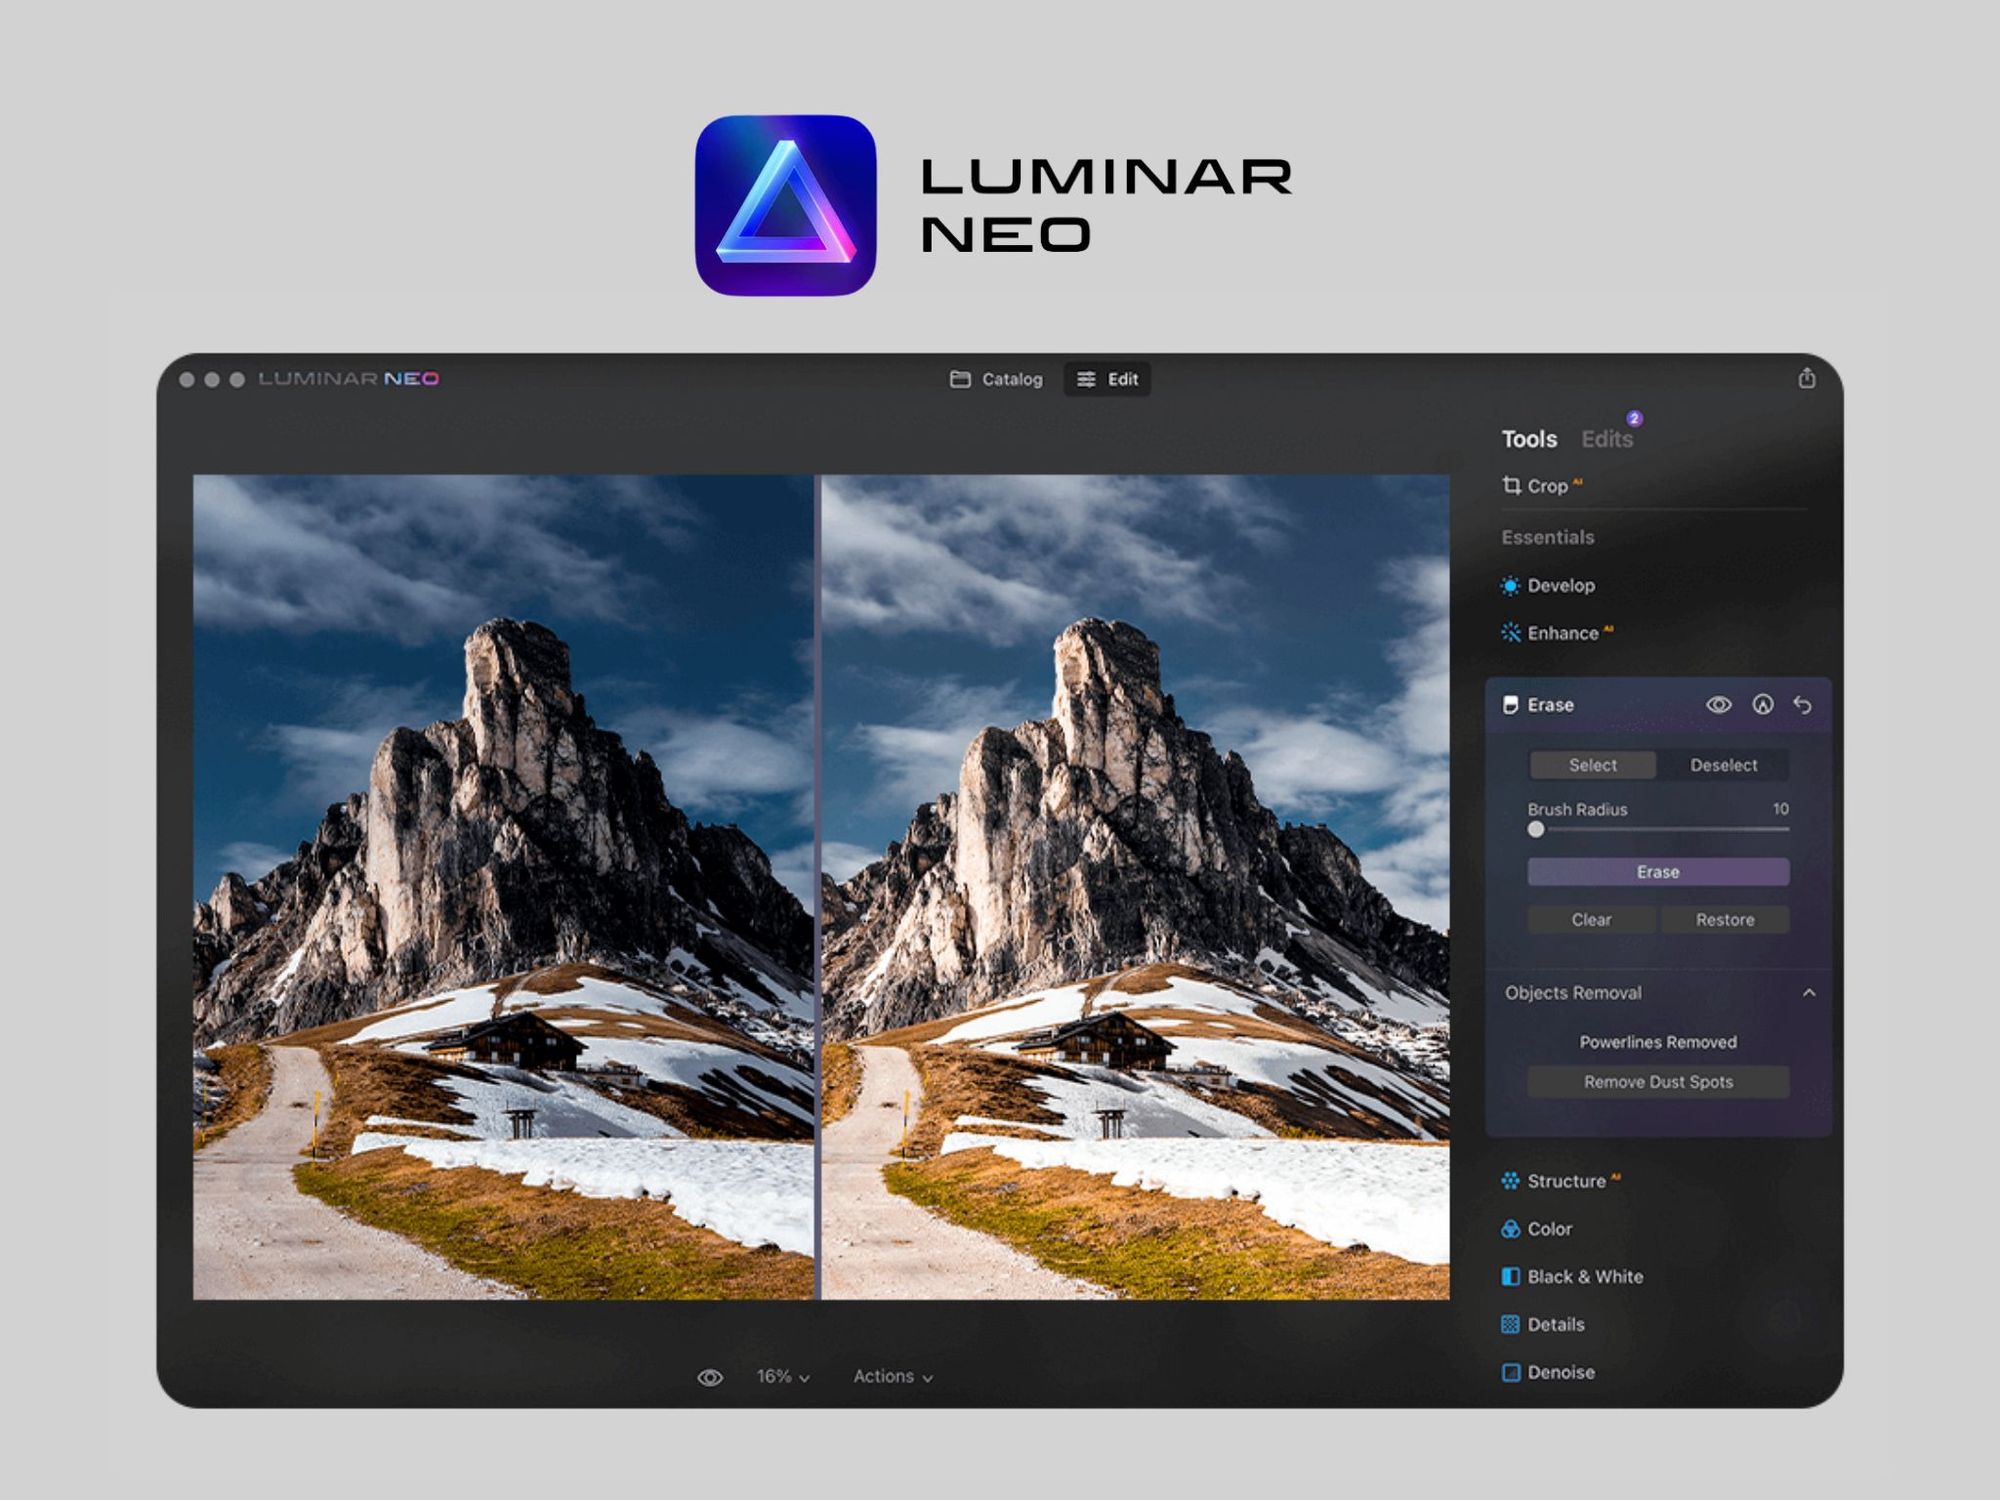Viewport: 2000px width, 1500px height.
Task: Select the Black & White tool icon
Action: [1510, 1277]
